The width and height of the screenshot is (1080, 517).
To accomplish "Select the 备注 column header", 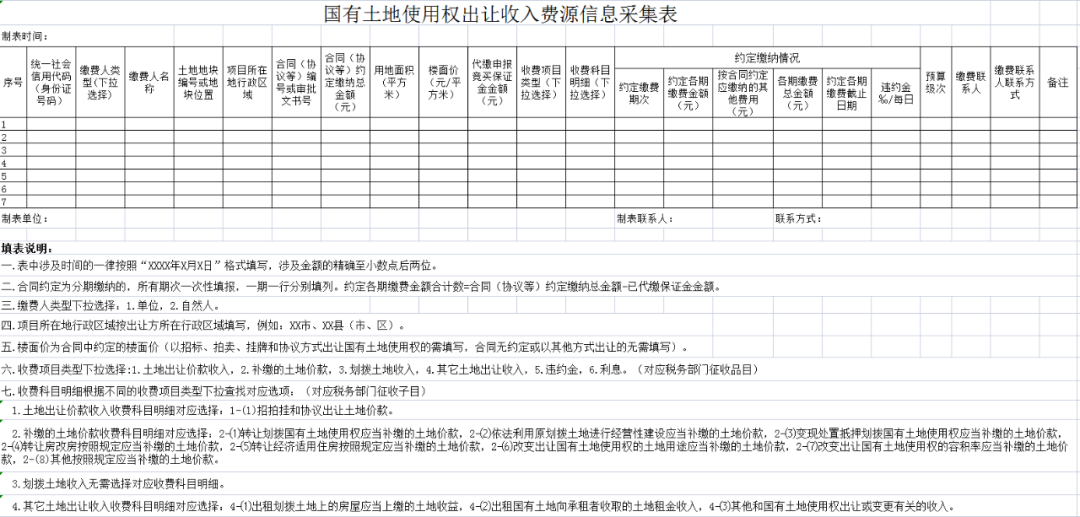I will 1058,83.
